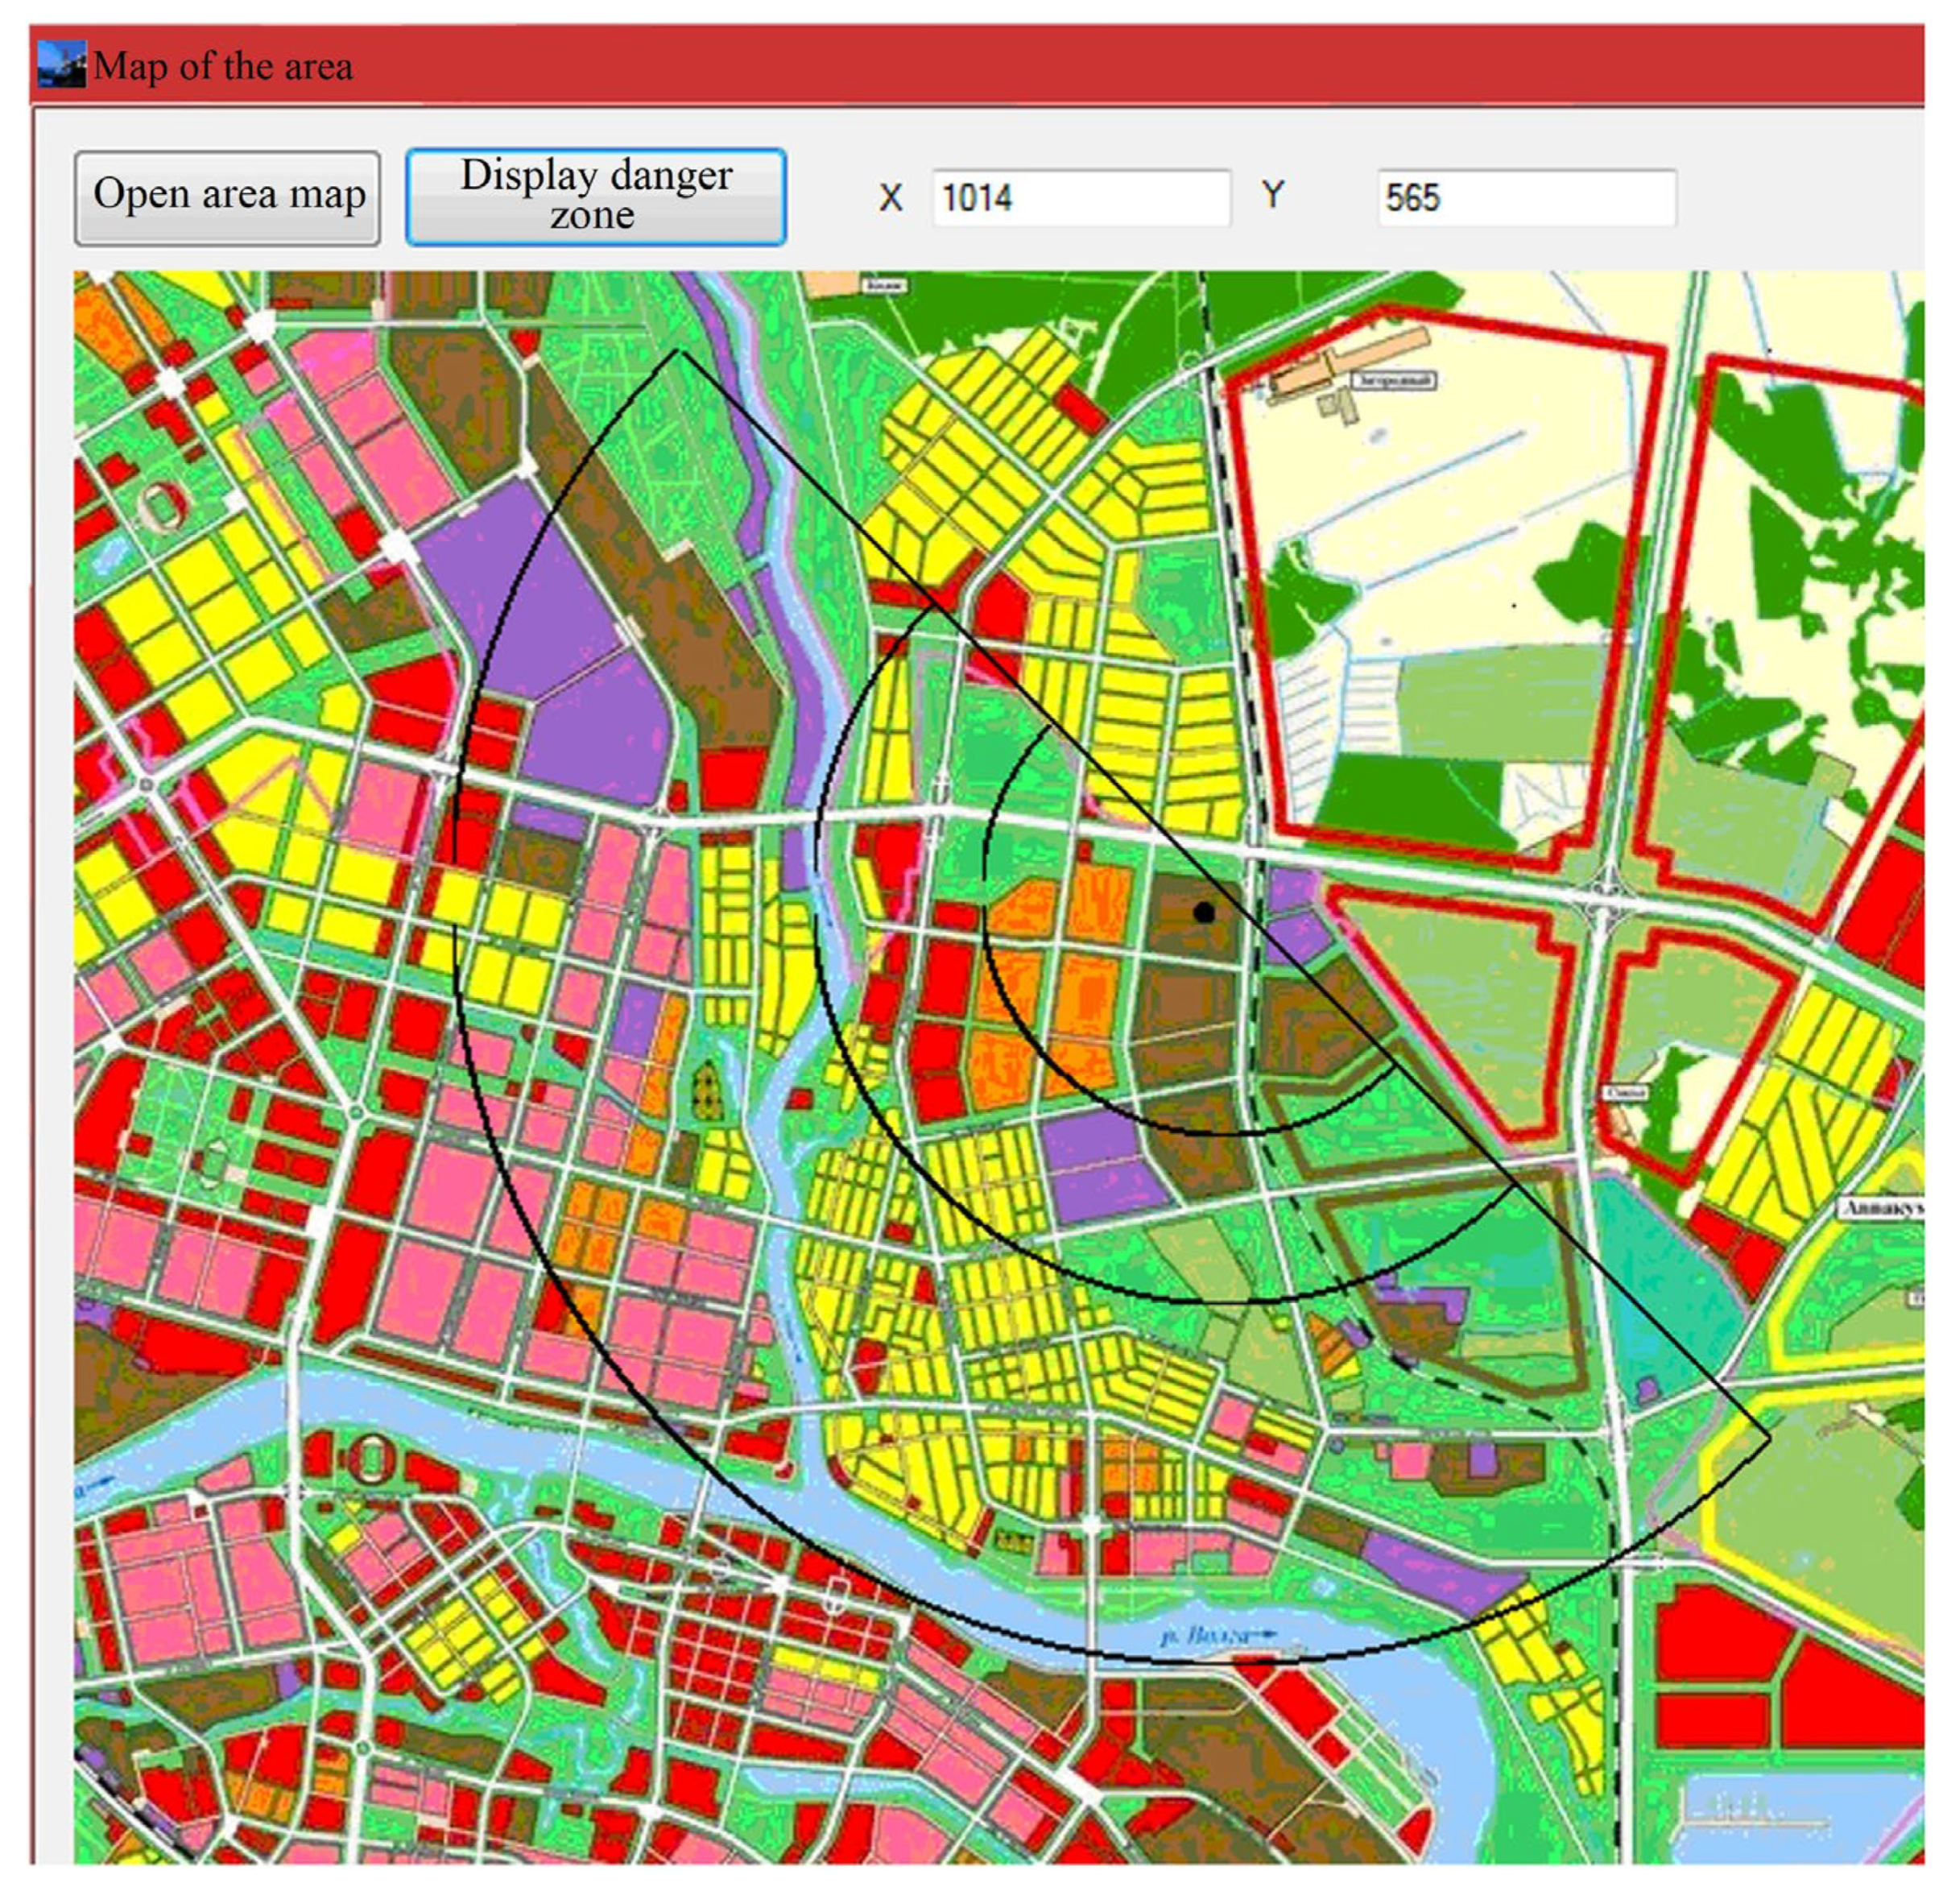
Task: Click the bottom-right corner of danger sector
Action: [x=1768, y=1439]
